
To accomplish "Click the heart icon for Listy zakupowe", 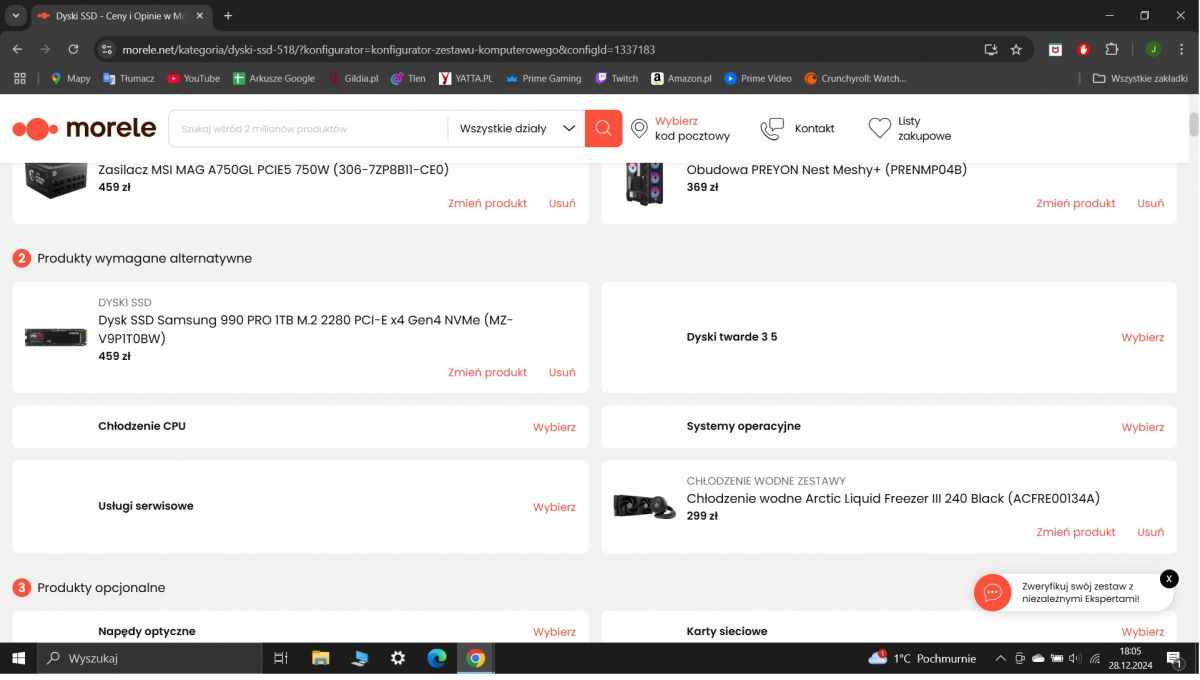I will click(x=879, y=128).
